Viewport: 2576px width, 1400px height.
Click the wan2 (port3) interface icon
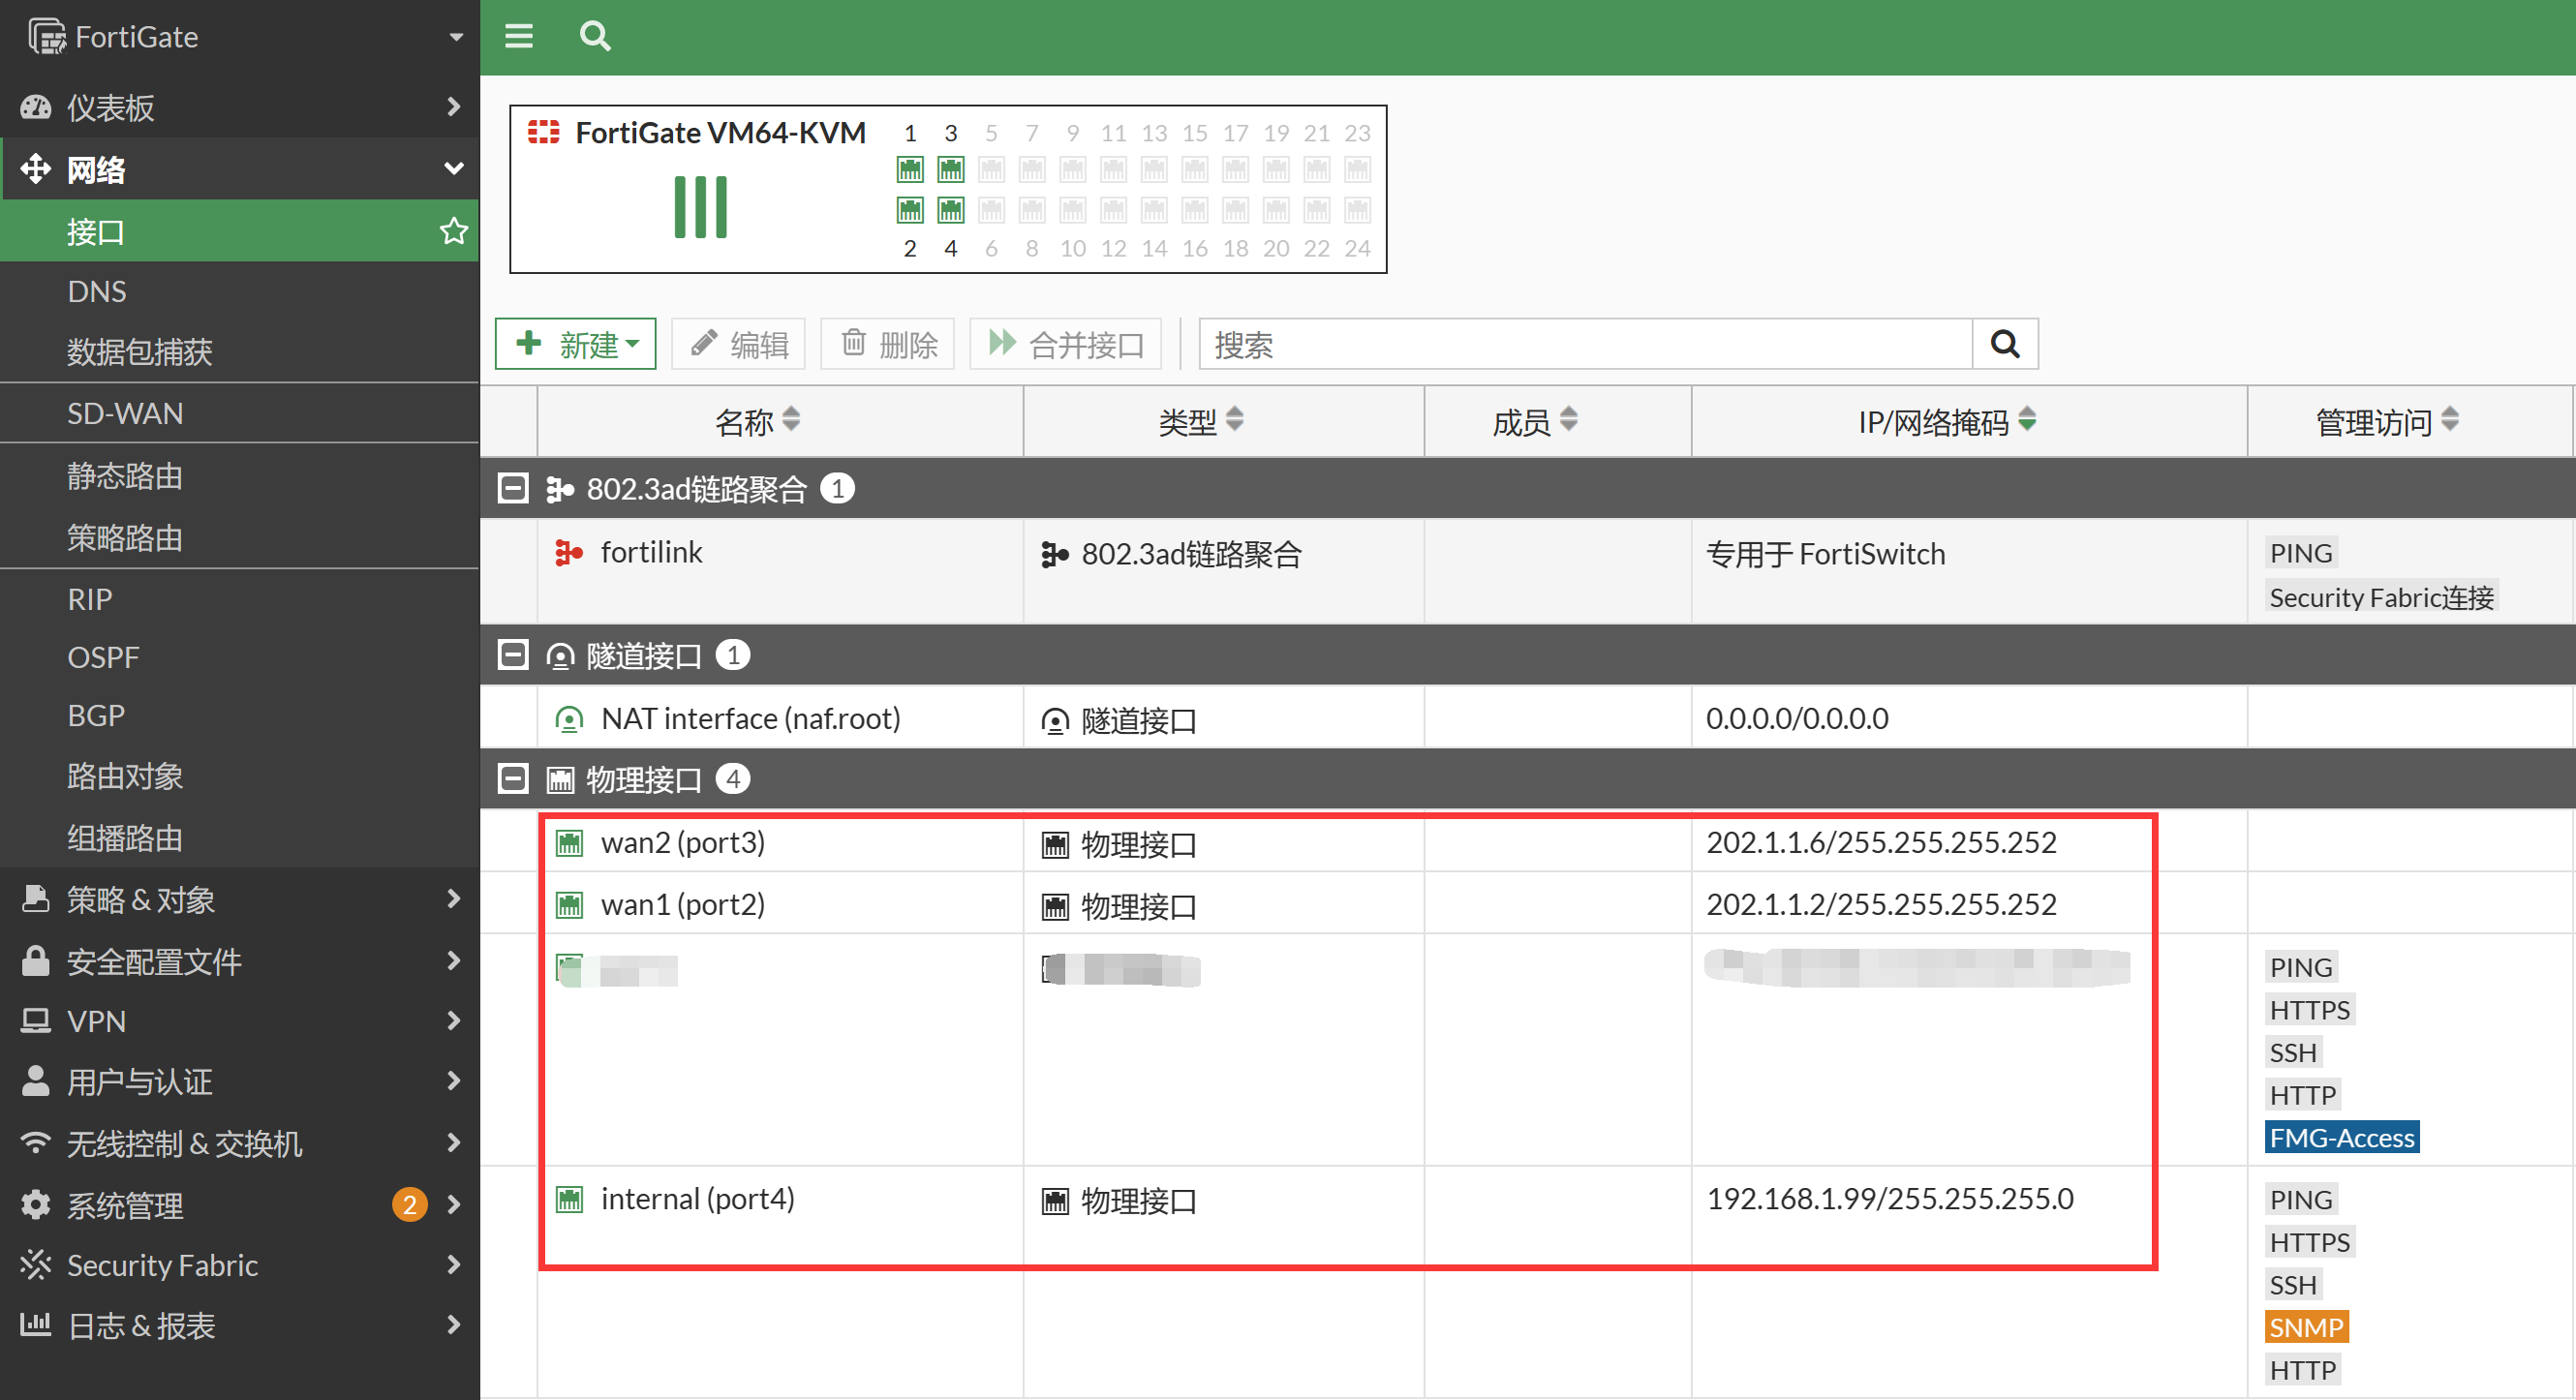[x=569, y=843]
